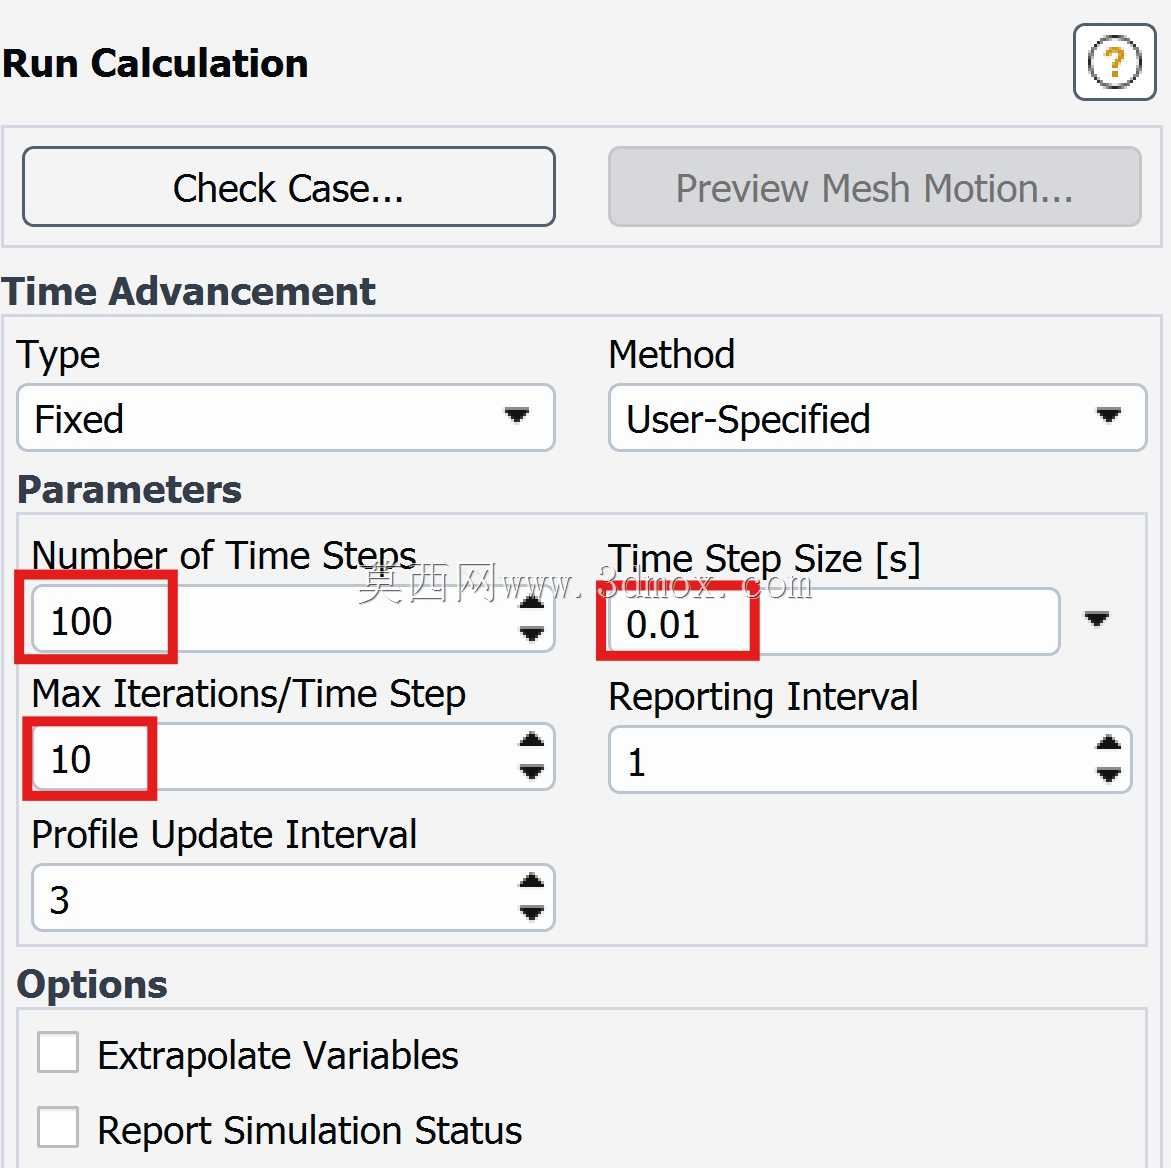
Task: Enable Report Simulation Status checkbox
Action: (58, 1127)
